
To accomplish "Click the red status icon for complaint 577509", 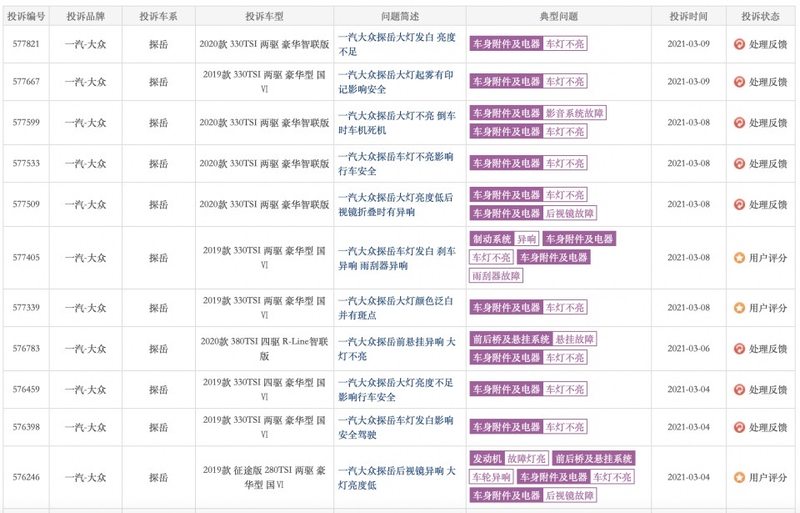I will coord(739,205).
